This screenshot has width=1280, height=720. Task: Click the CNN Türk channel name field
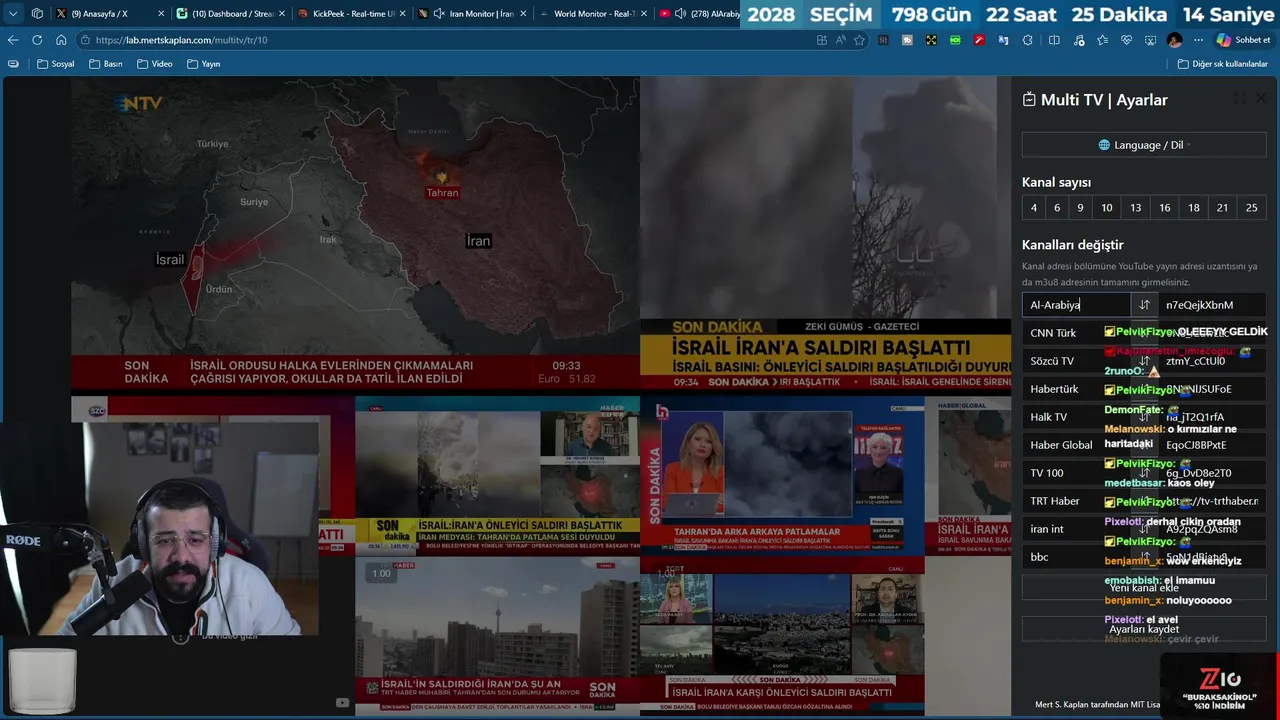(x=1076, y=333)
